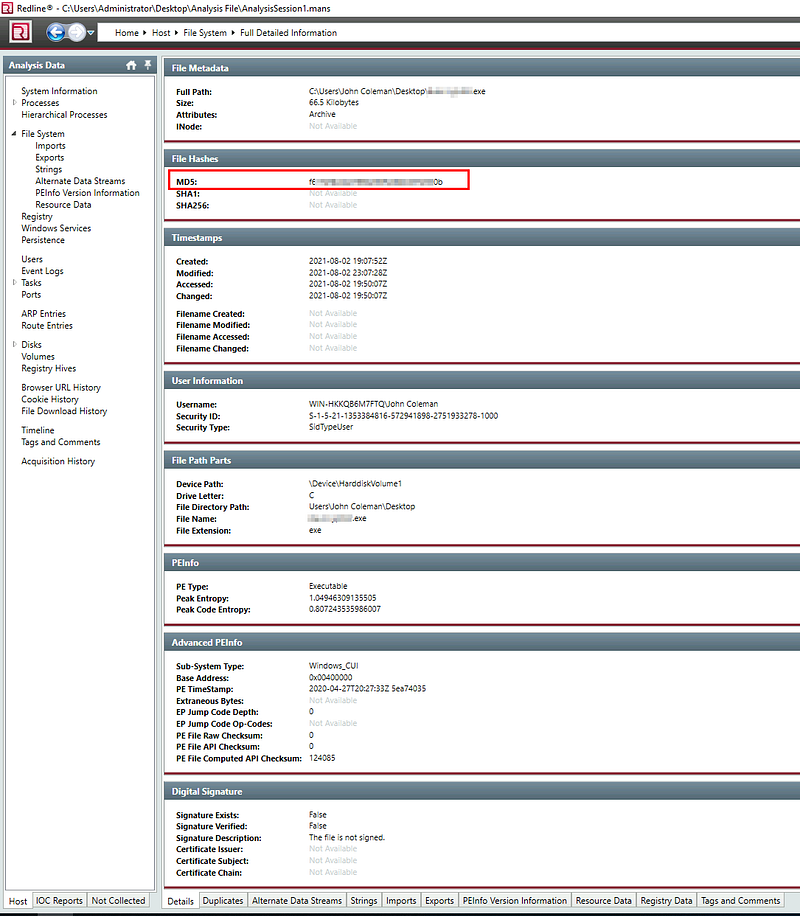Open Persistence in the tree
This screenshot has width=800, height=916.
[43, 240]
